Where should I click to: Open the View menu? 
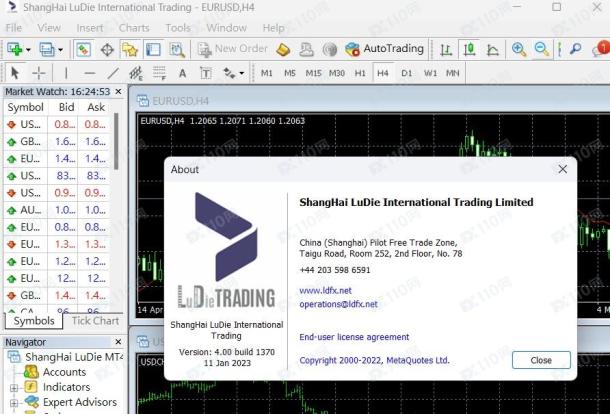click(49, 28)
